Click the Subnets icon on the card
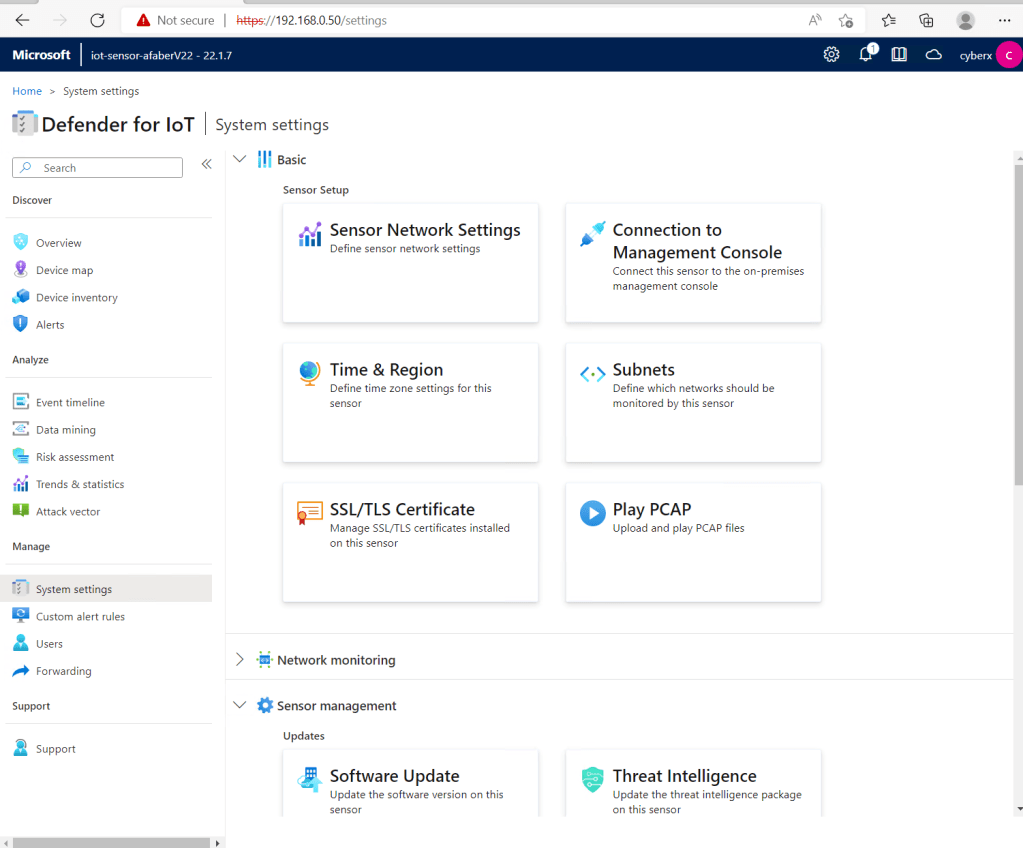The image size is (1023, 848). click(x=592, y=374)
